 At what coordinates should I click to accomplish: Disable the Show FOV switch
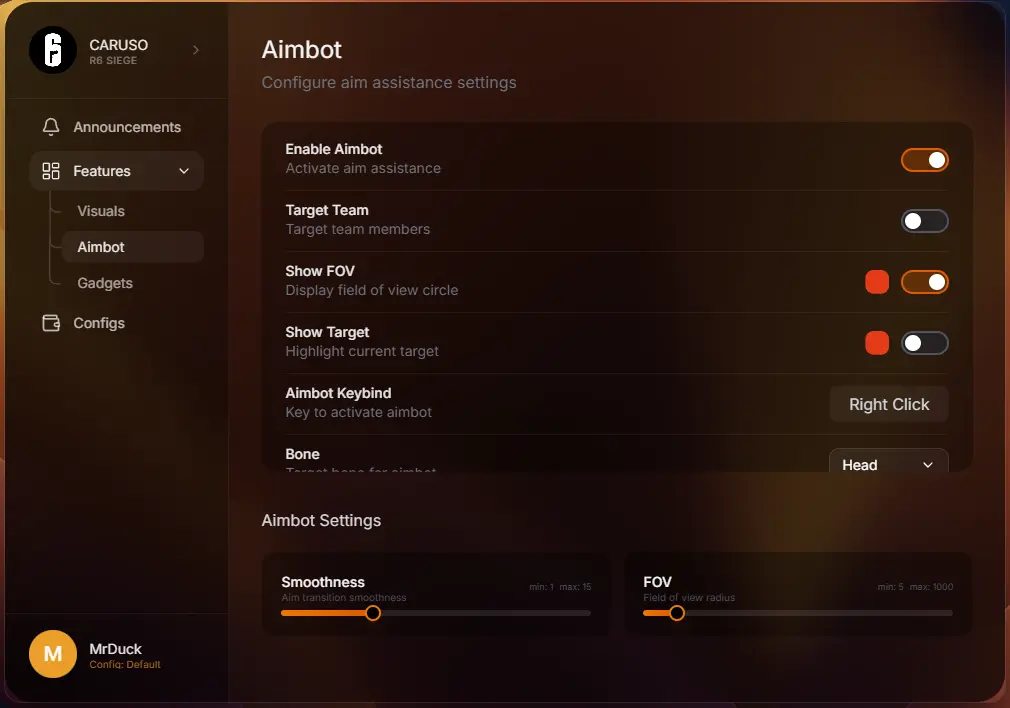pyautogui.click(x=924, y=282)
